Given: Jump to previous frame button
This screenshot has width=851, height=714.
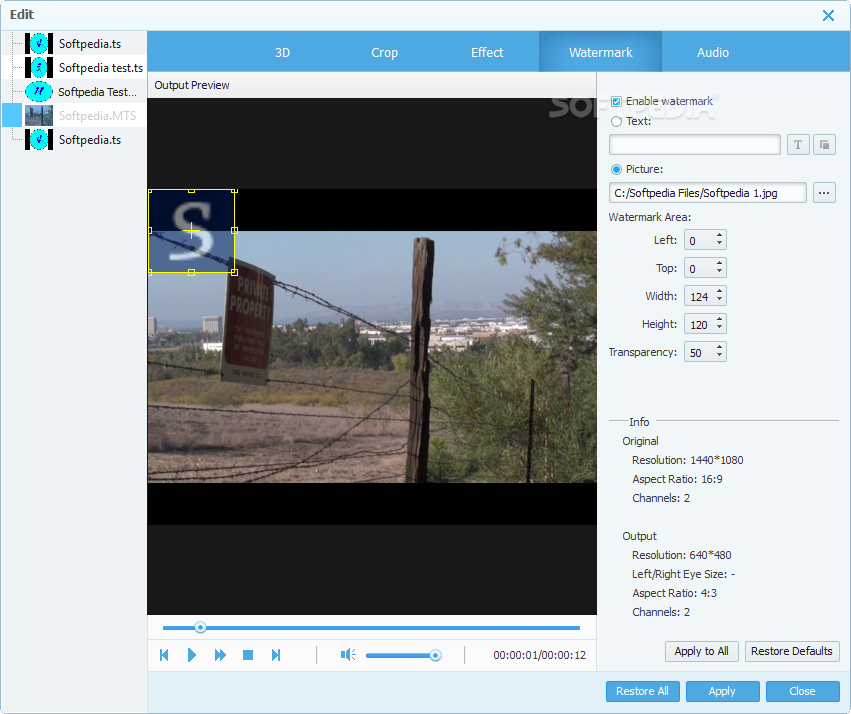Looking at the screenshot, I should (x=164, y=655).
